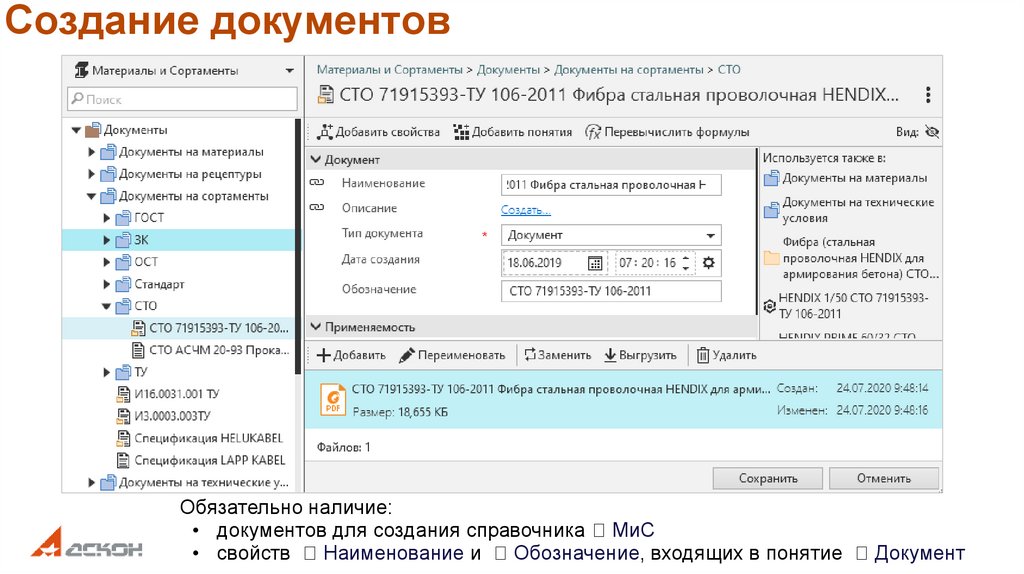Select Спецификация HELUKABEL document
Screen dimensions: 1024x574
click(x=199, y=438)
